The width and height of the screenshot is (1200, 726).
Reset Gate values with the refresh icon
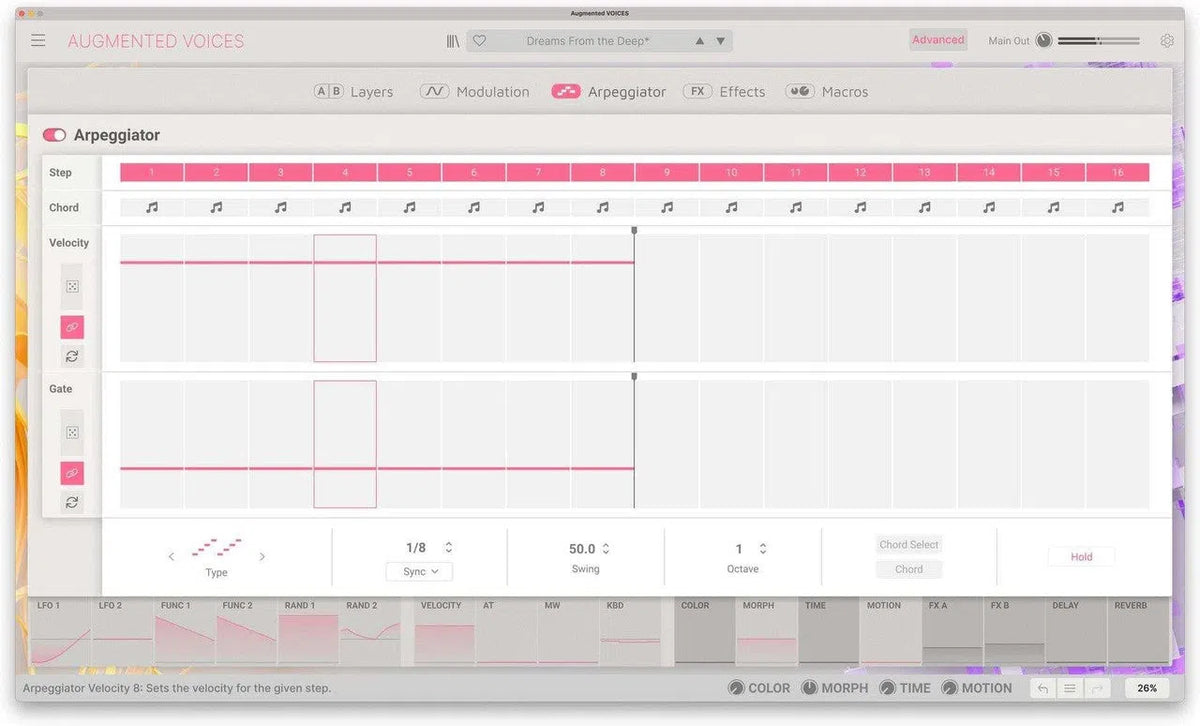pyautogui.click(x=72, y=502)
